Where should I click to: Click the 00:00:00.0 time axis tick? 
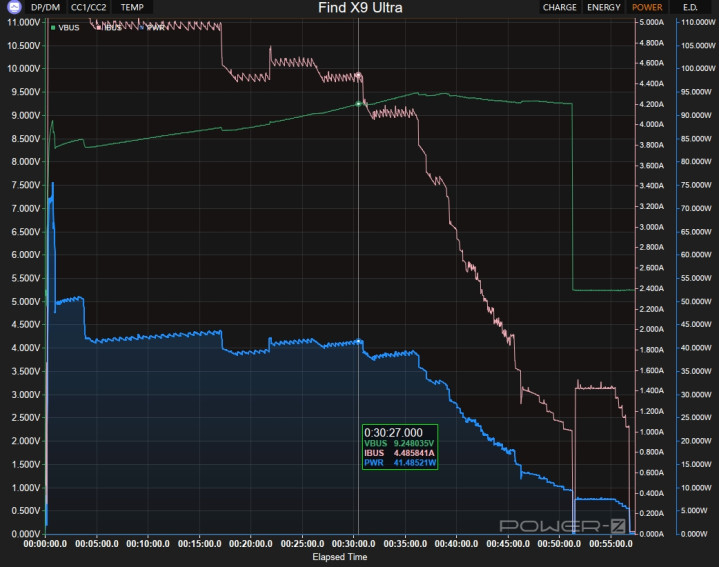[x=45, y=544]
